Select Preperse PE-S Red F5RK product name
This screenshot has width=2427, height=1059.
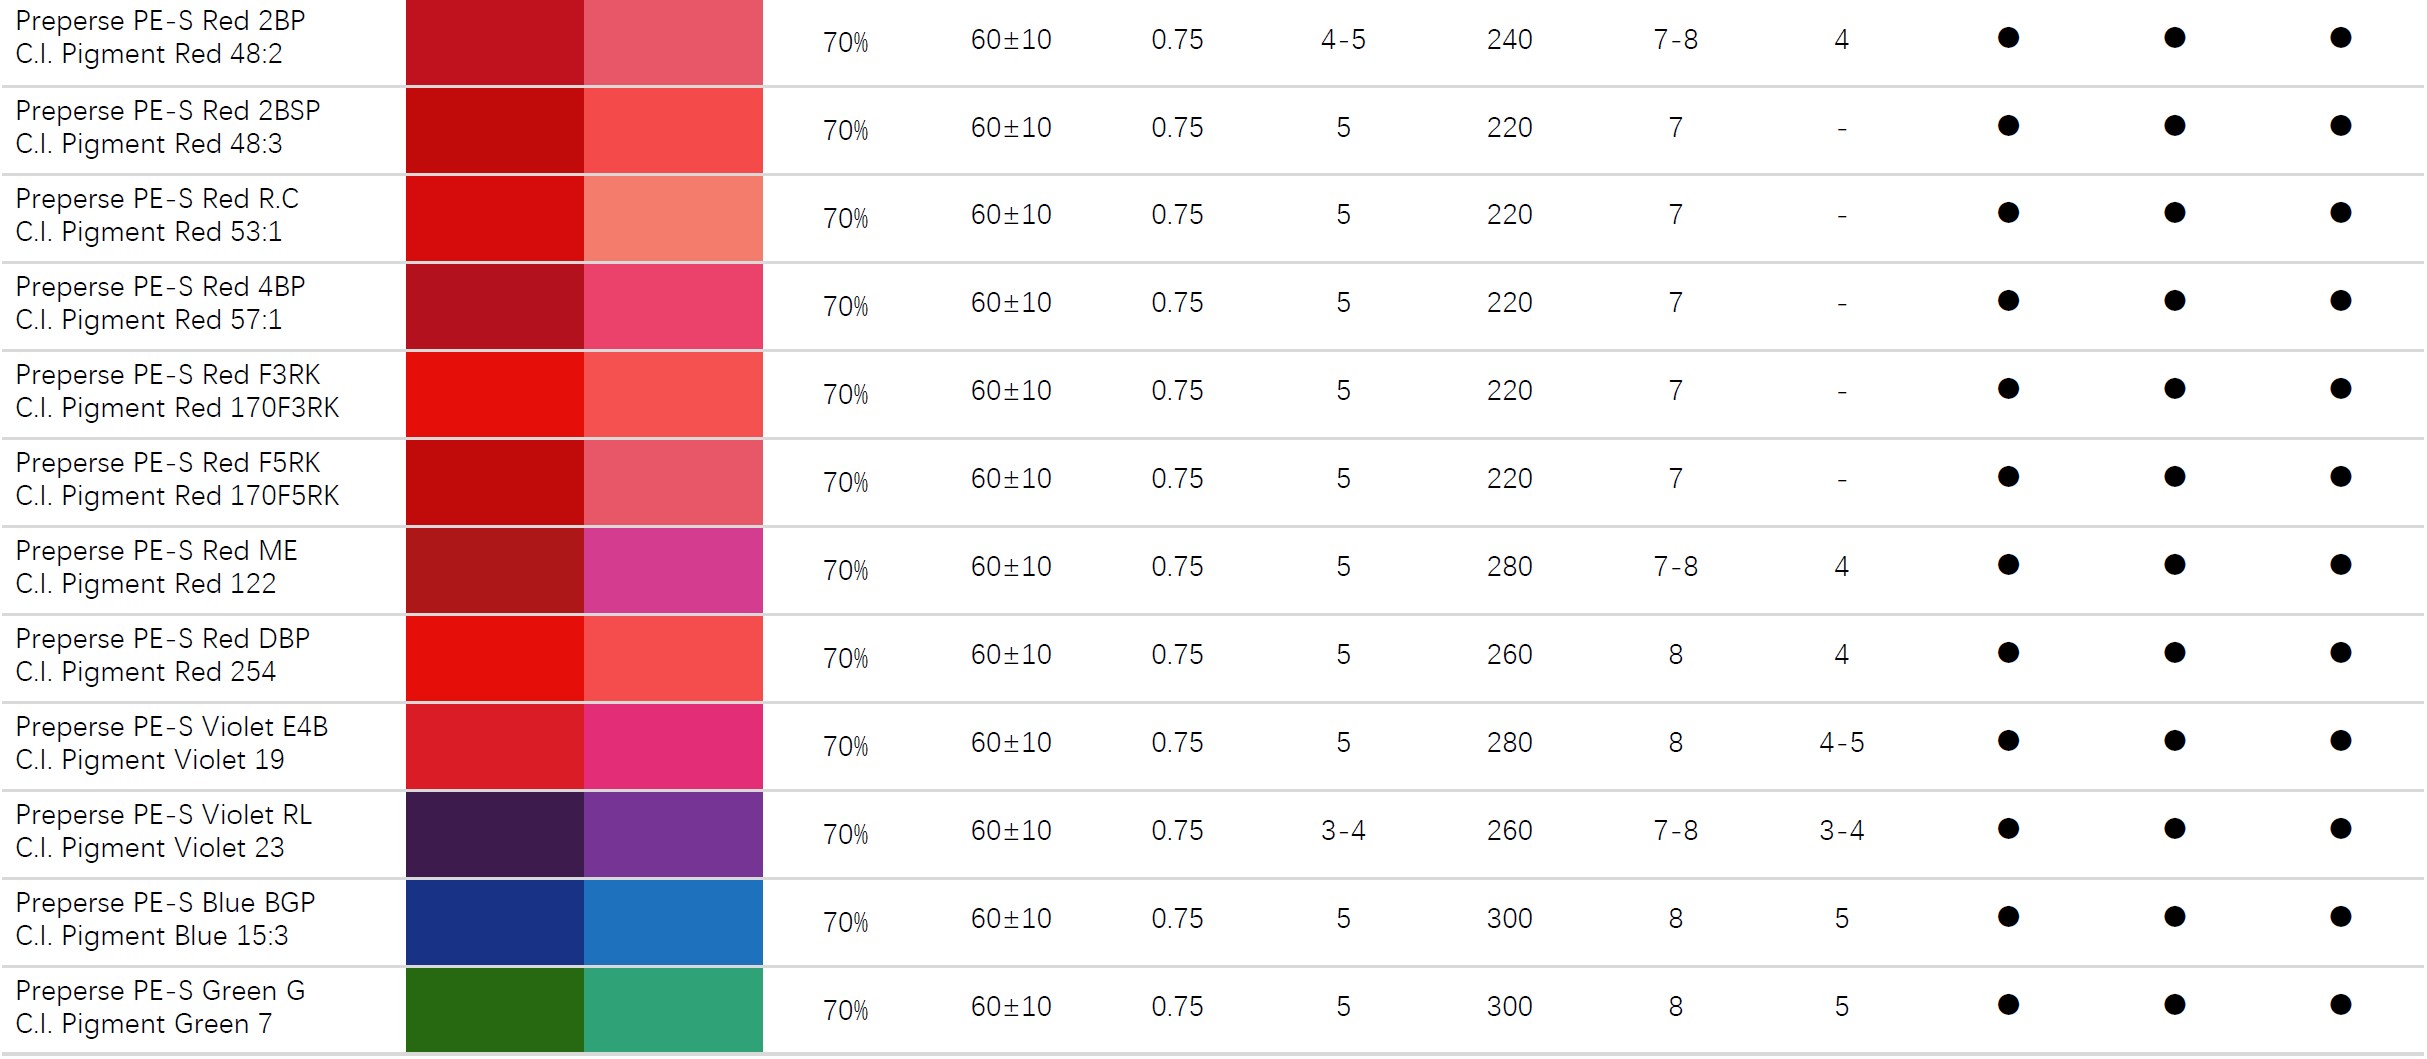pyautogui.click(x=168, y=463)
